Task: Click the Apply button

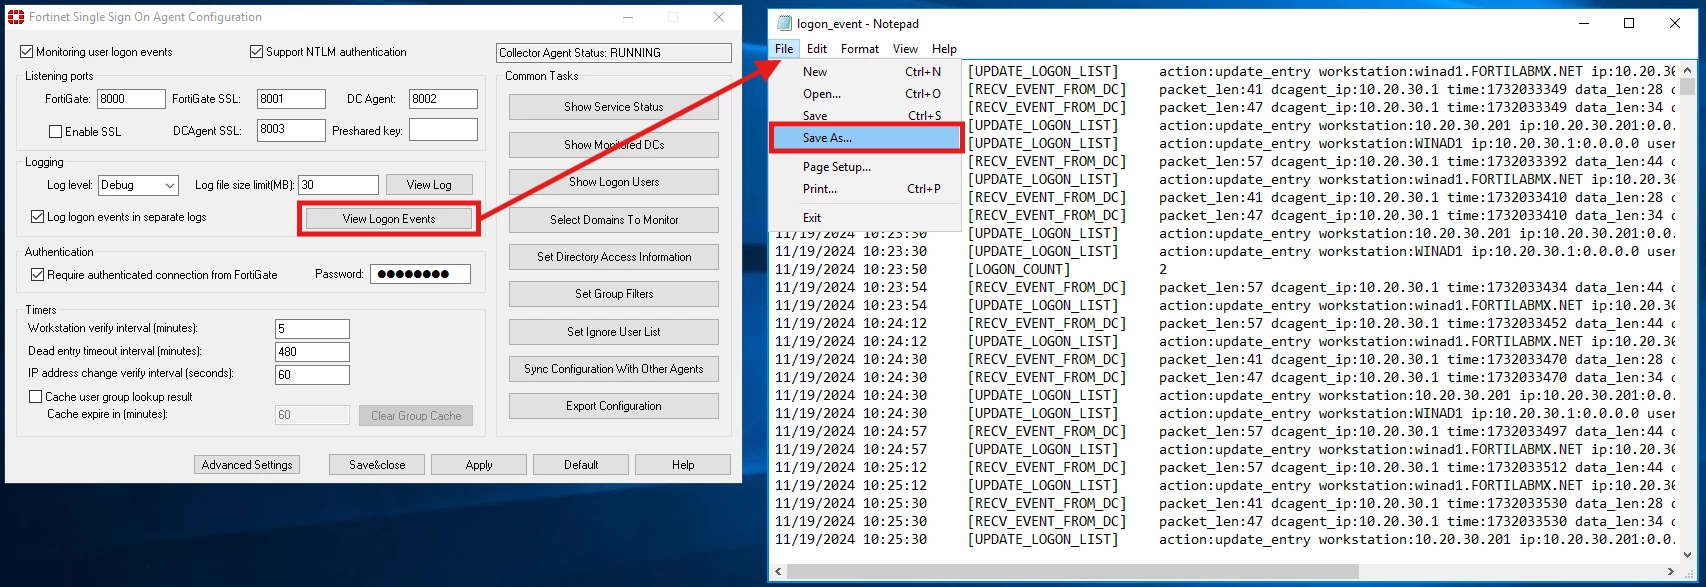Action: tap(479, 465)
